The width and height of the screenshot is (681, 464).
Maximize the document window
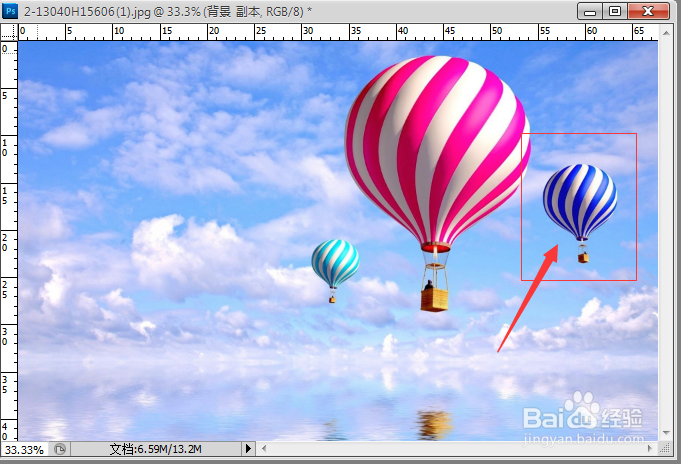(615, 11)
